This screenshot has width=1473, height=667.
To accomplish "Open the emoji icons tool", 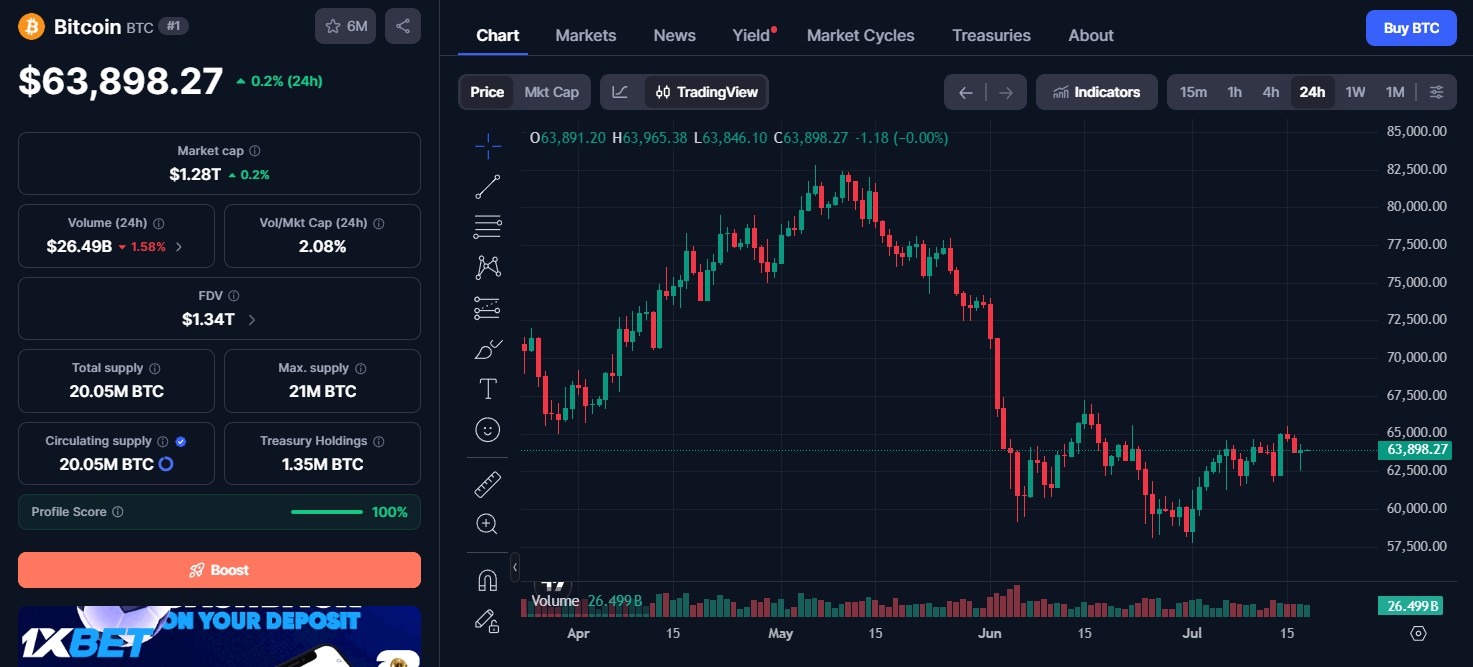I will point(488,430).
